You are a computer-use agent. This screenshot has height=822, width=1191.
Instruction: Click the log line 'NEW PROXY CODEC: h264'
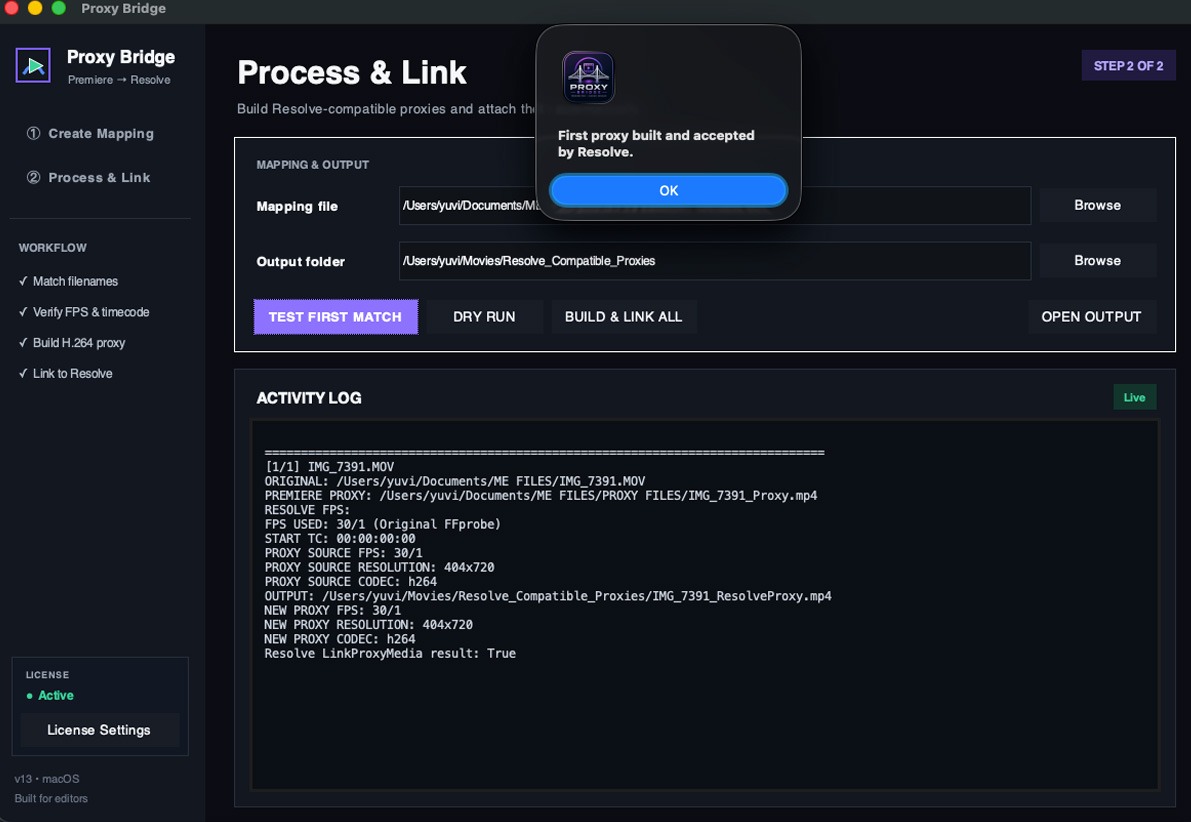point(340,639)
